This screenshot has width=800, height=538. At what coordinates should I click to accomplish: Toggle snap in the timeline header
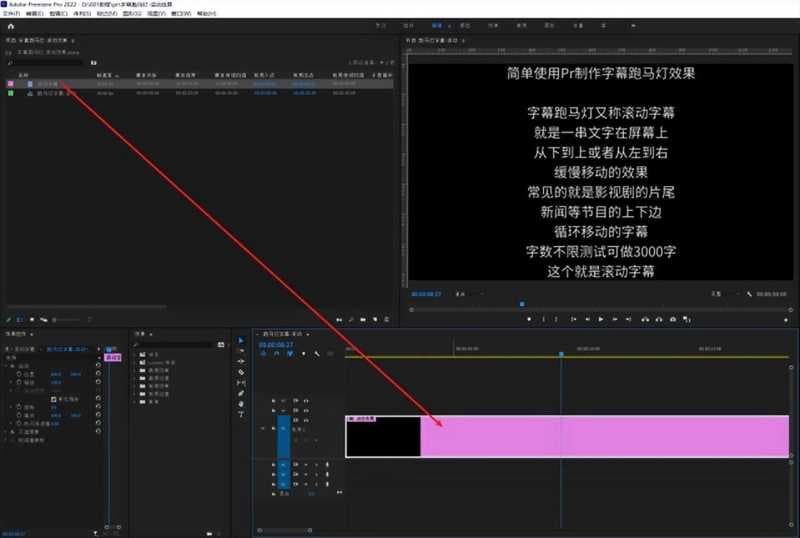click(x=277, y=354)
